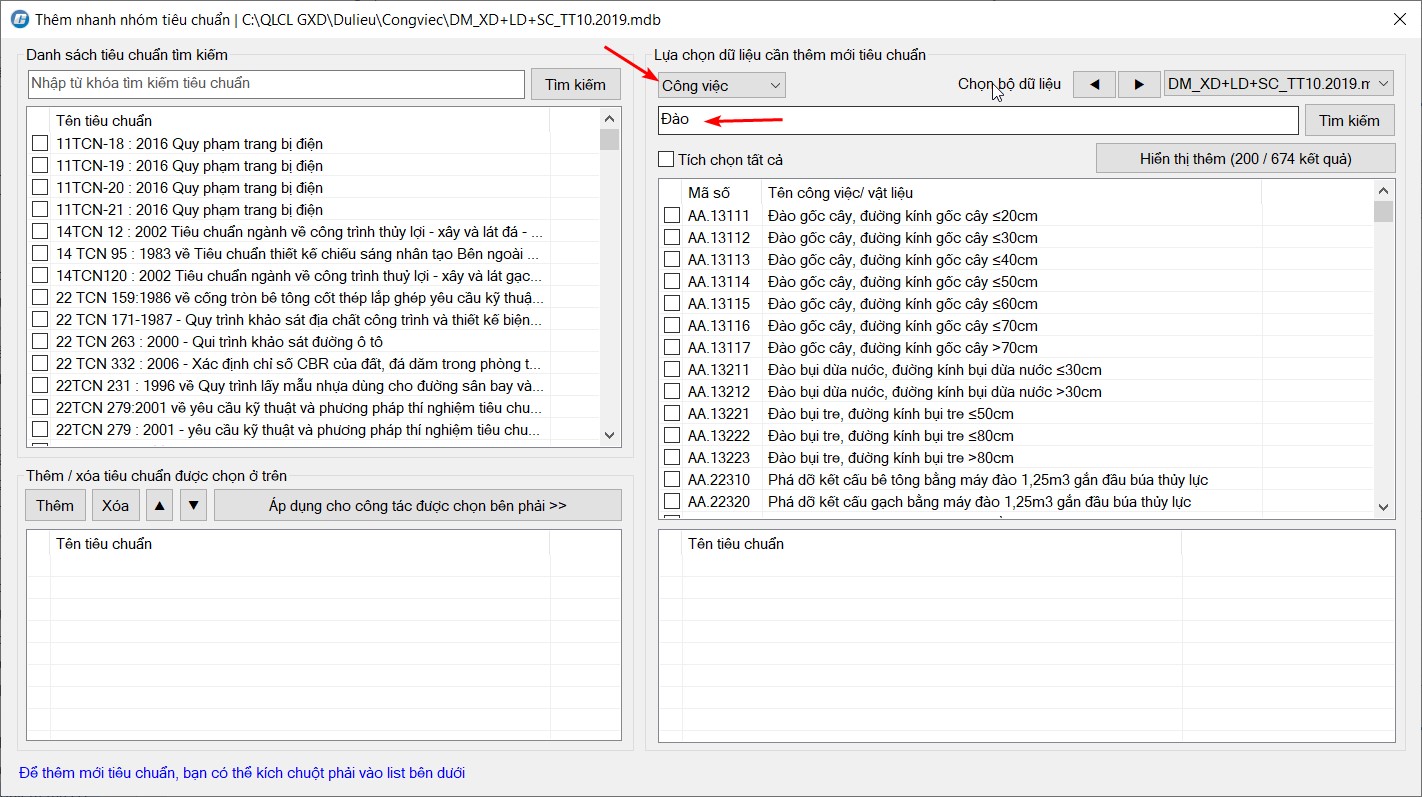1422x797 pixels.
Task: Open the 'Công việc' data type dropdown
Action: pyautogui.click(x=721, y=86)
